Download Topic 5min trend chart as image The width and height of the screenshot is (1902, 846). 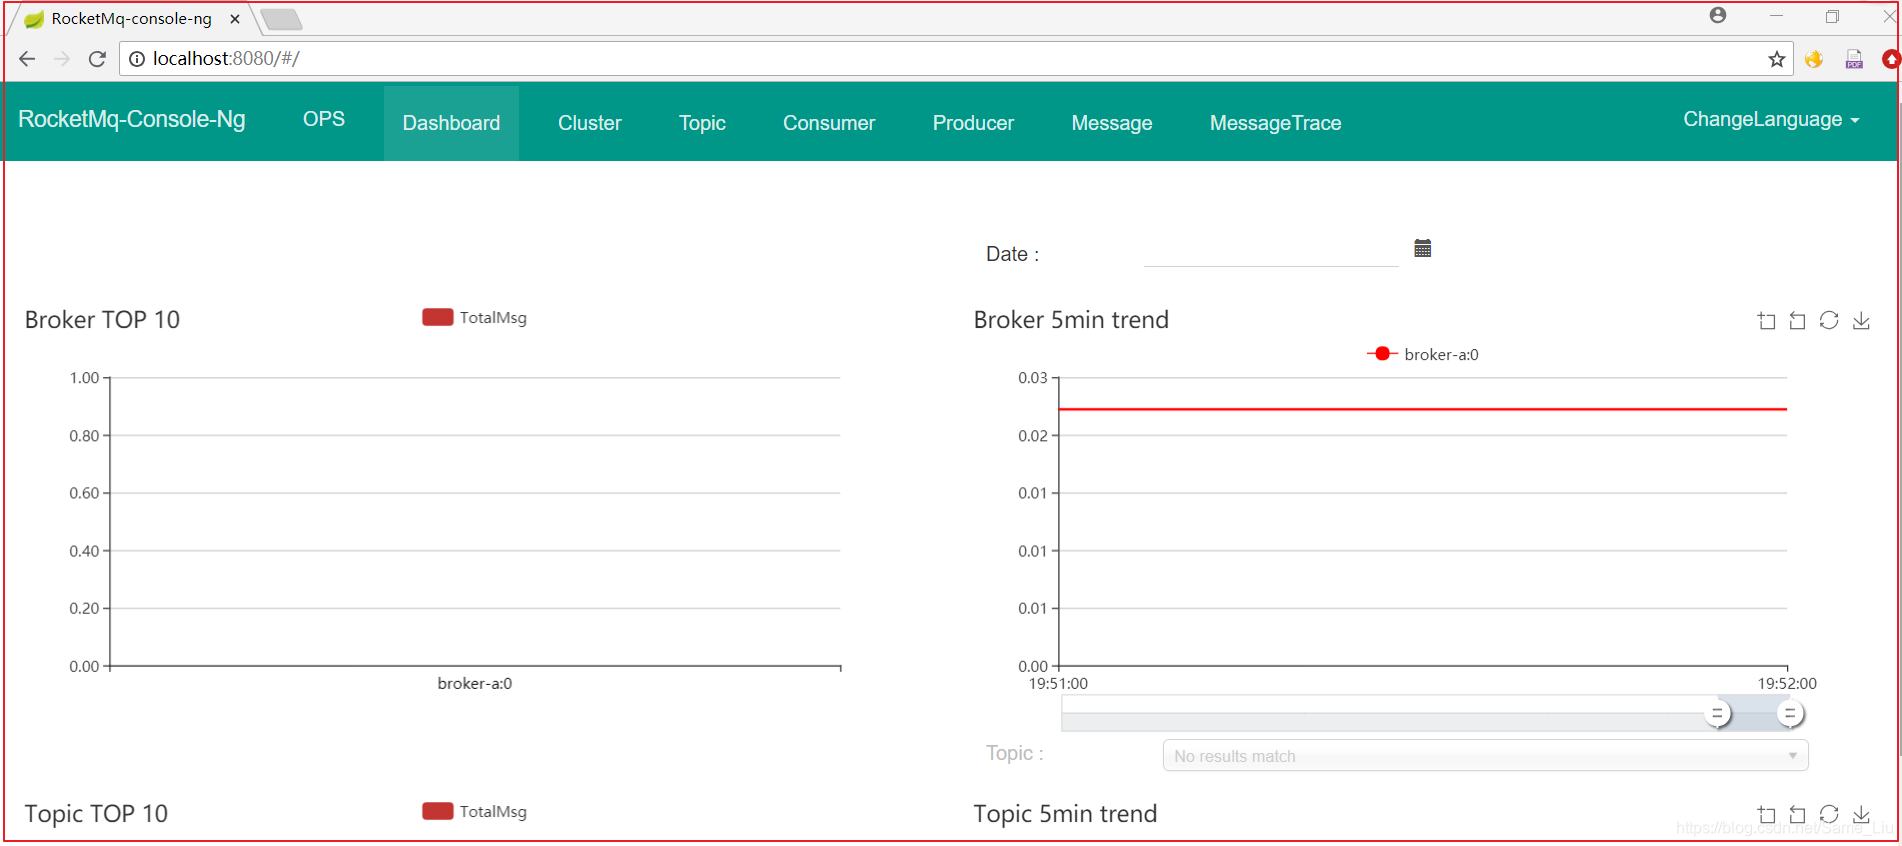pyautogui.click(x=1861, y=815)
